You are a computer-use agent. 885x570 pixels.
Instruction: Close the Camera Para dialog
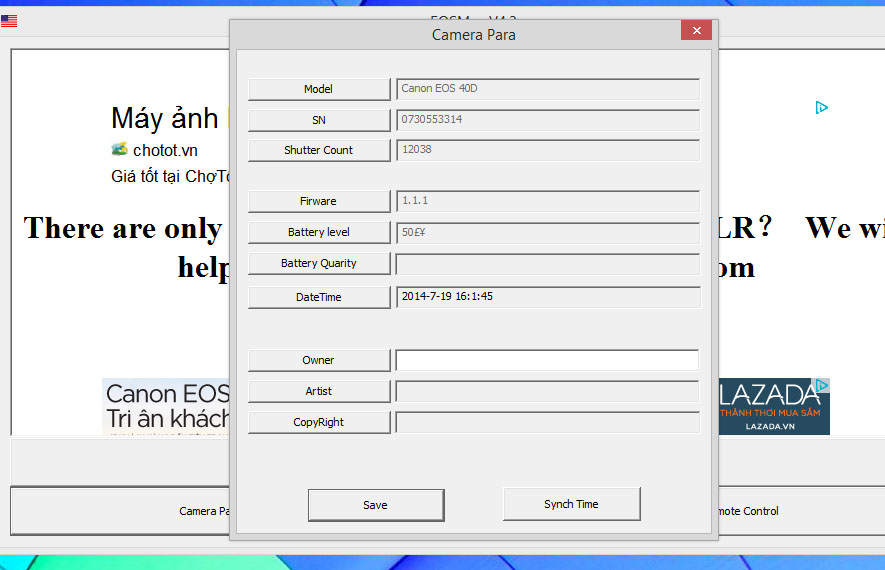(696, 30)
